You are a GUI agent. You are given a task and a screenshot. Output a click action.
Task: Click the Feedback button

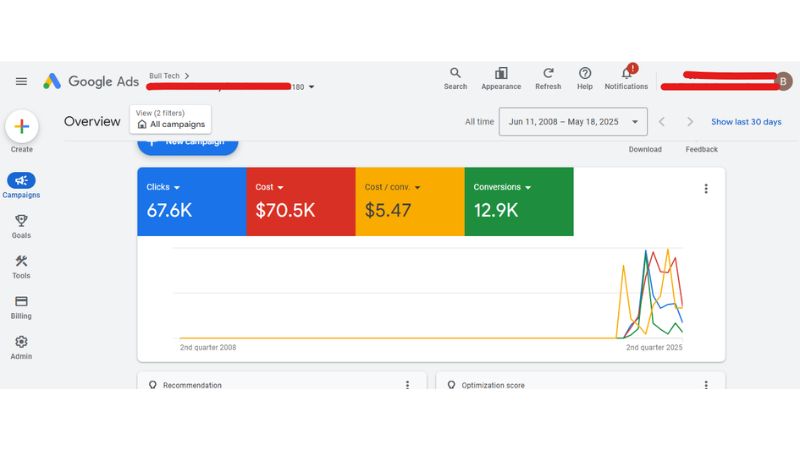701,149
